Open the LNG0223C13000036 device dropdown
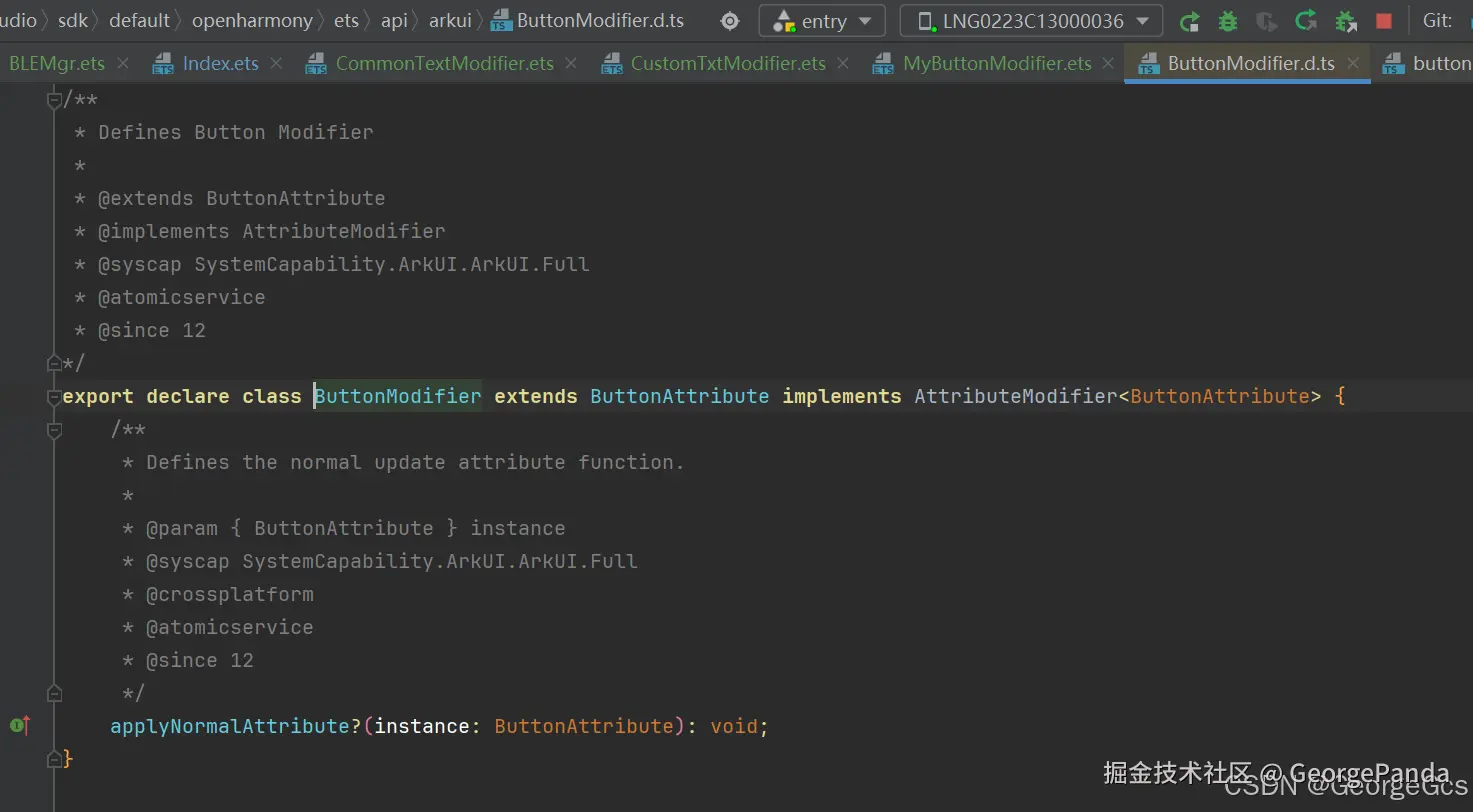This screenshot has width=1473, height=812. pos(1031,21)
